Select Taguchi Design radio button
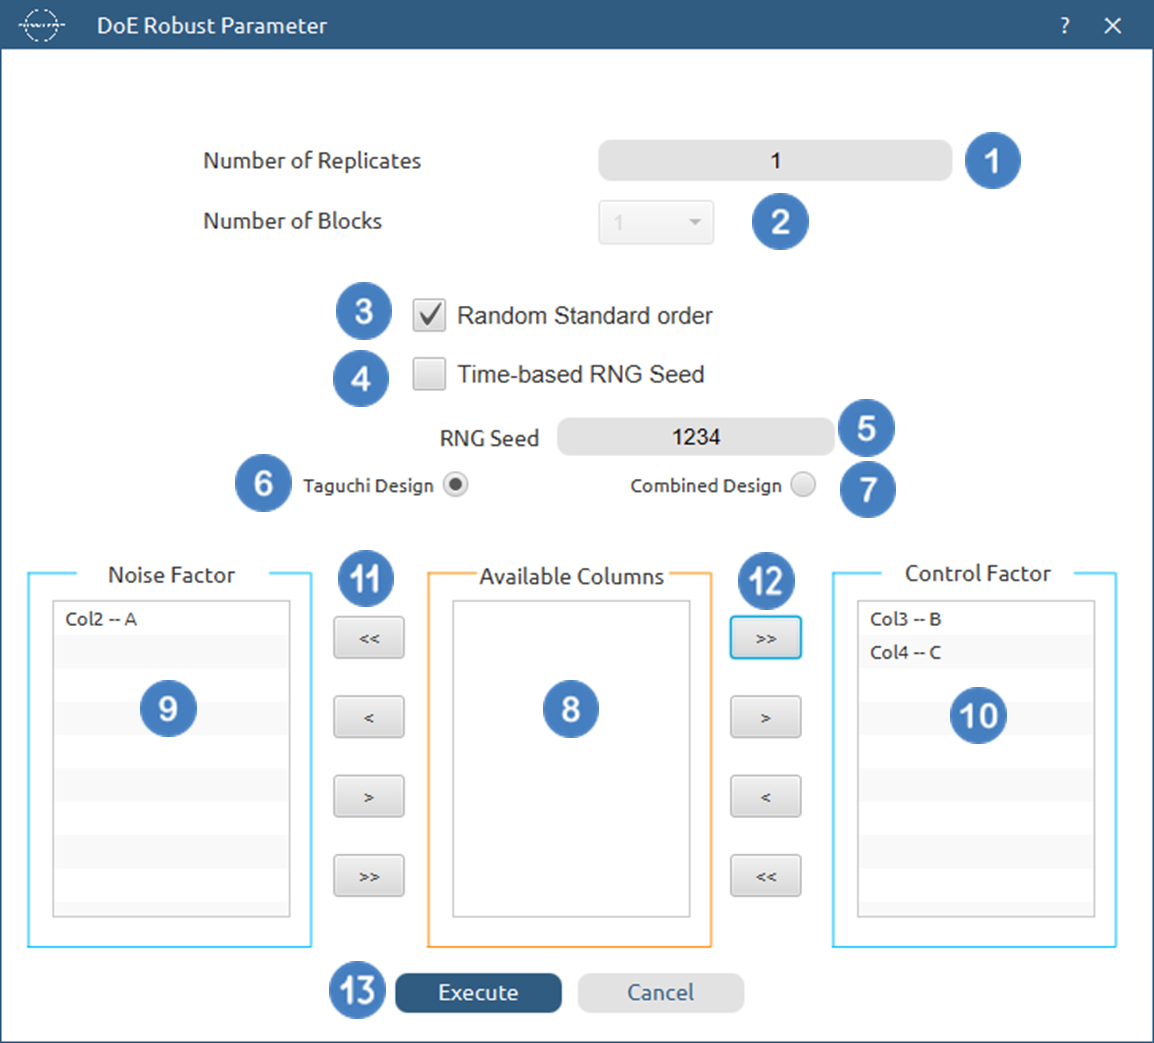Image resolution: width=1154 pixels, height=1043 pixels. coord(456,485)
